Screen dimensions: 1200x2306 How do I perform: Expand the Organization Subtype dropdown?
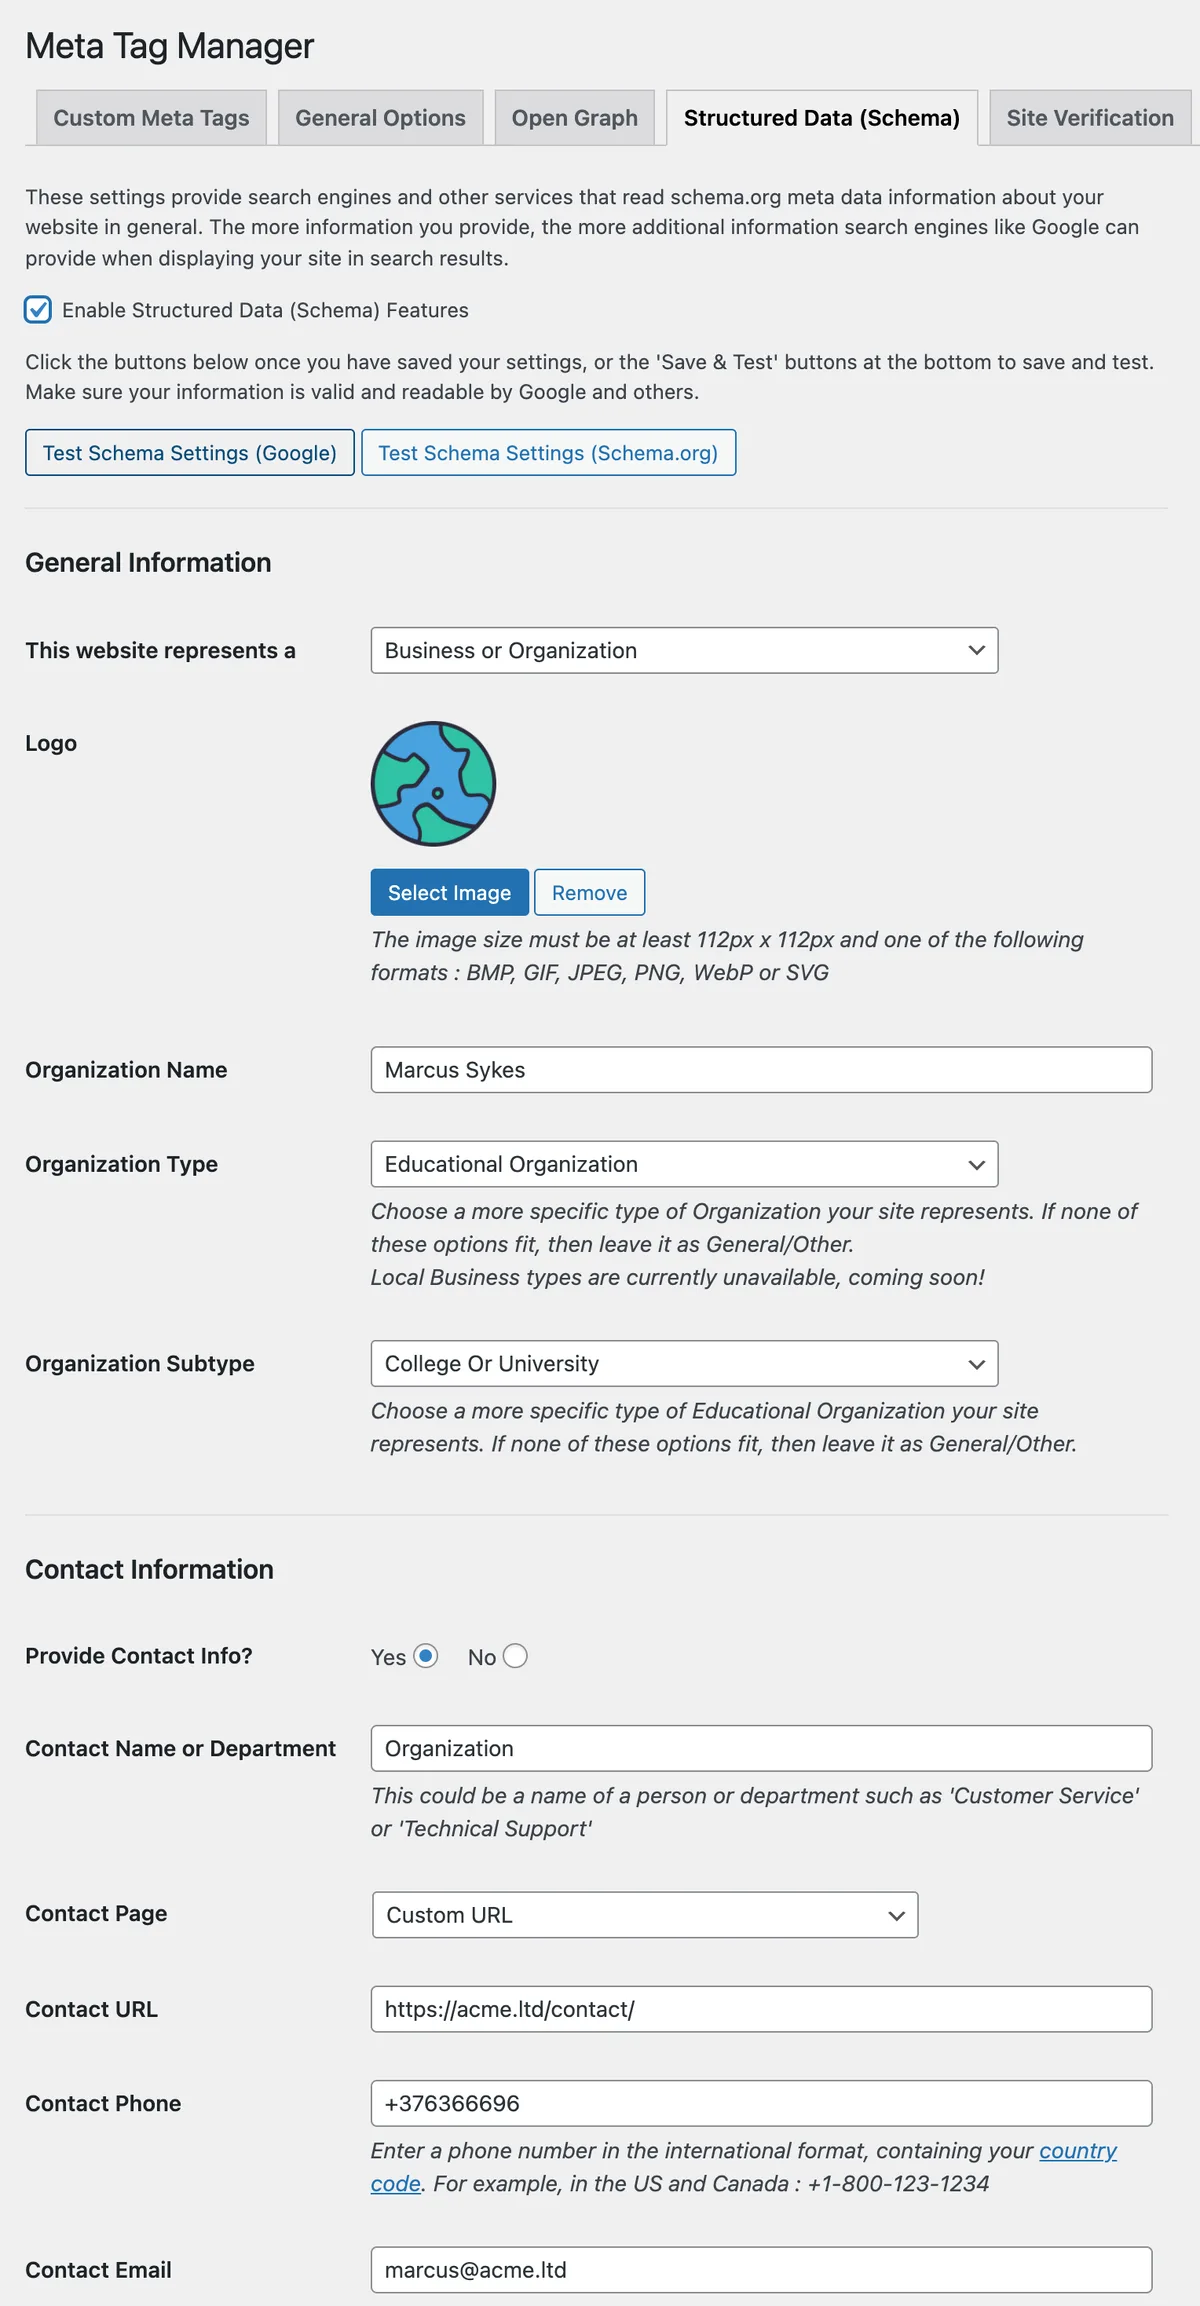pyautogui.click(x=684, y=1364)
